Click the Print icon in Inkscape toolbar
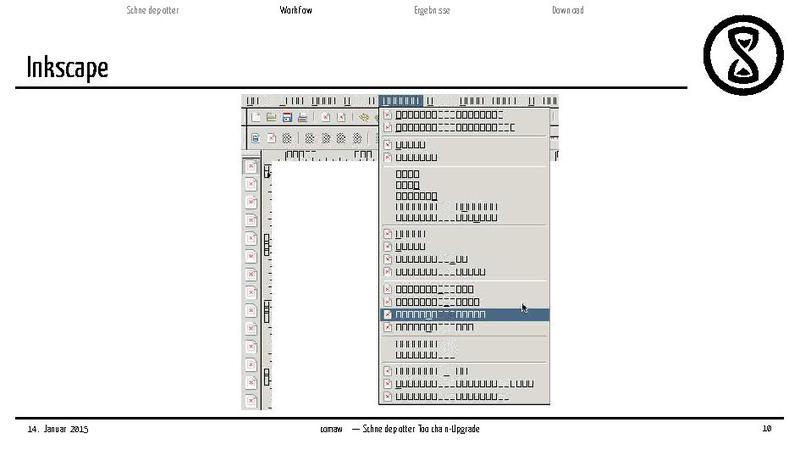Image resolution: width=800 pixels, height=450 pixels. (302, 117)
